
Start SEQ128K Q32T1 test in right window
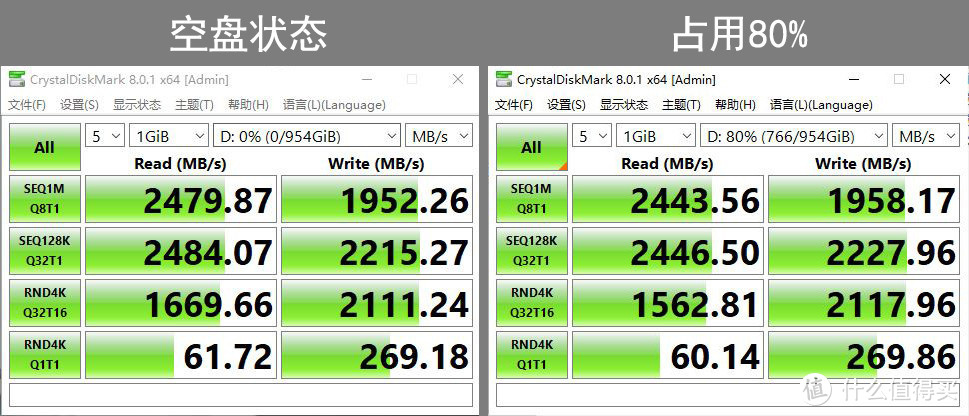[531, 251]
